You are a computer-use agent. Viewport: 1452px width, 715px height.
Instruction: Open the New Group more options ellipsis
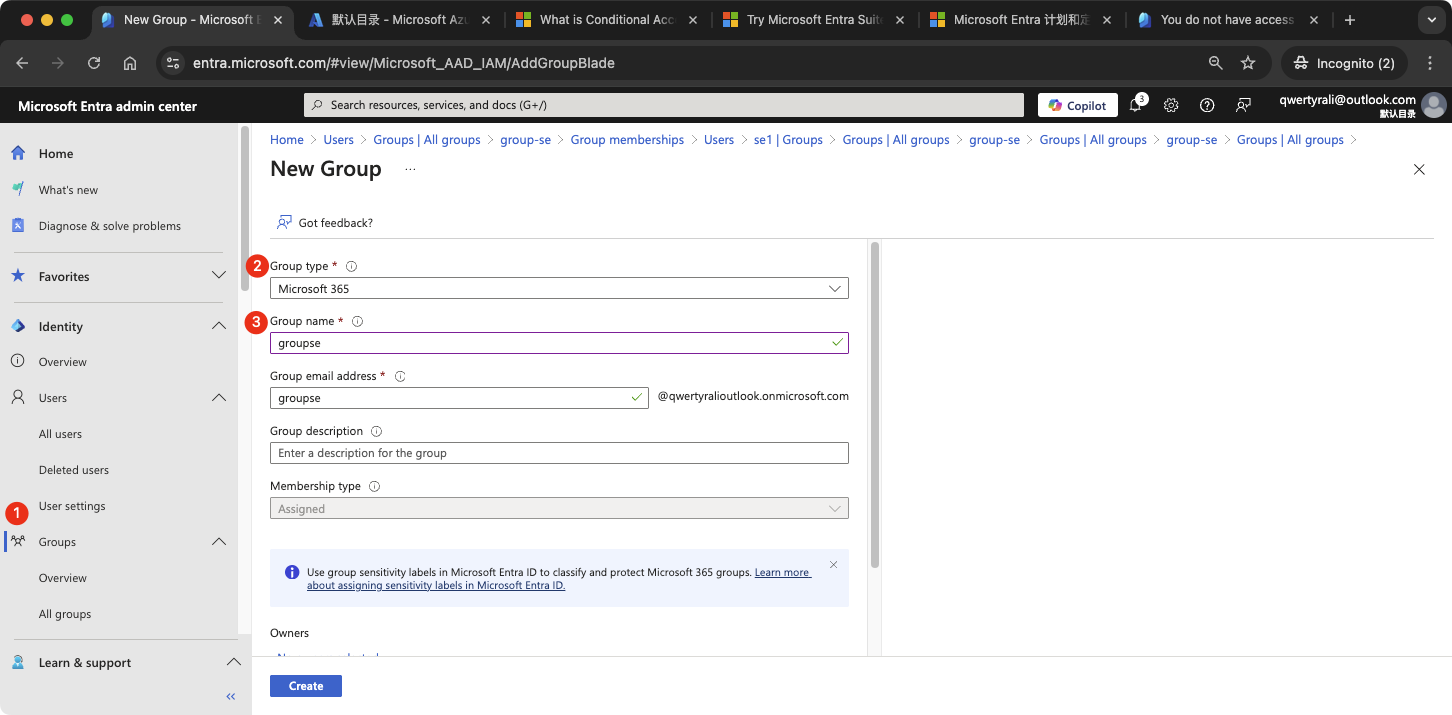pyautogui.click(x=410, y=169)
